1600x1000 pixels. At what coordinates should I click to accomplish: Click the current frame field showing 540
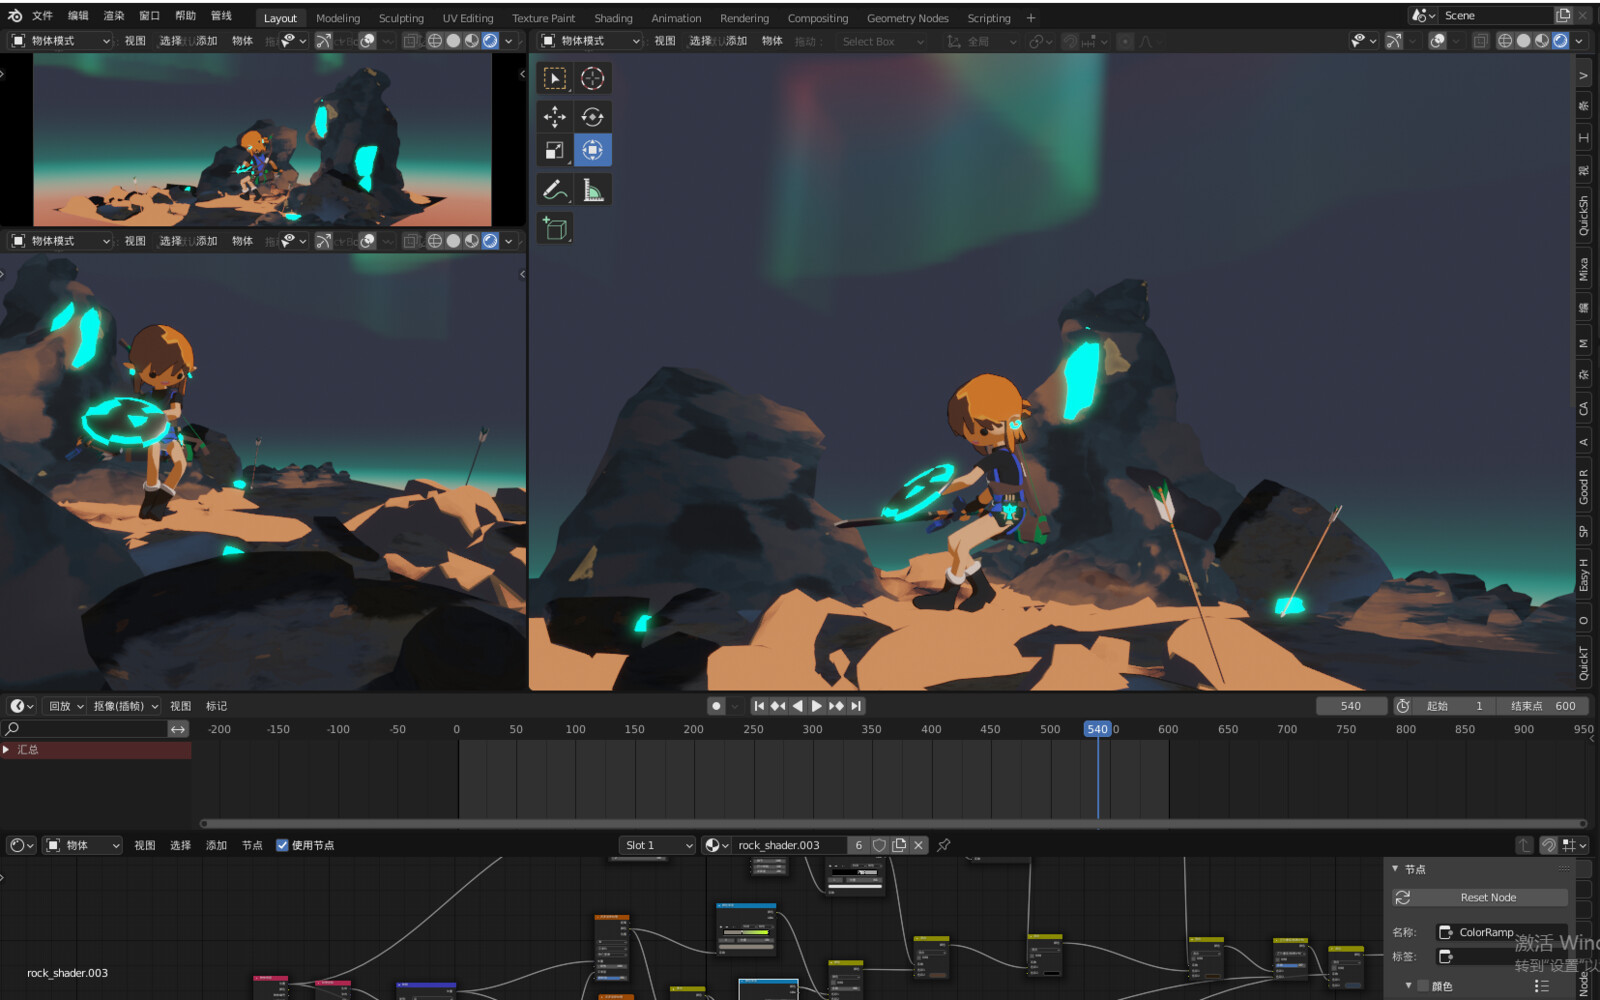tap(1351, 706)
